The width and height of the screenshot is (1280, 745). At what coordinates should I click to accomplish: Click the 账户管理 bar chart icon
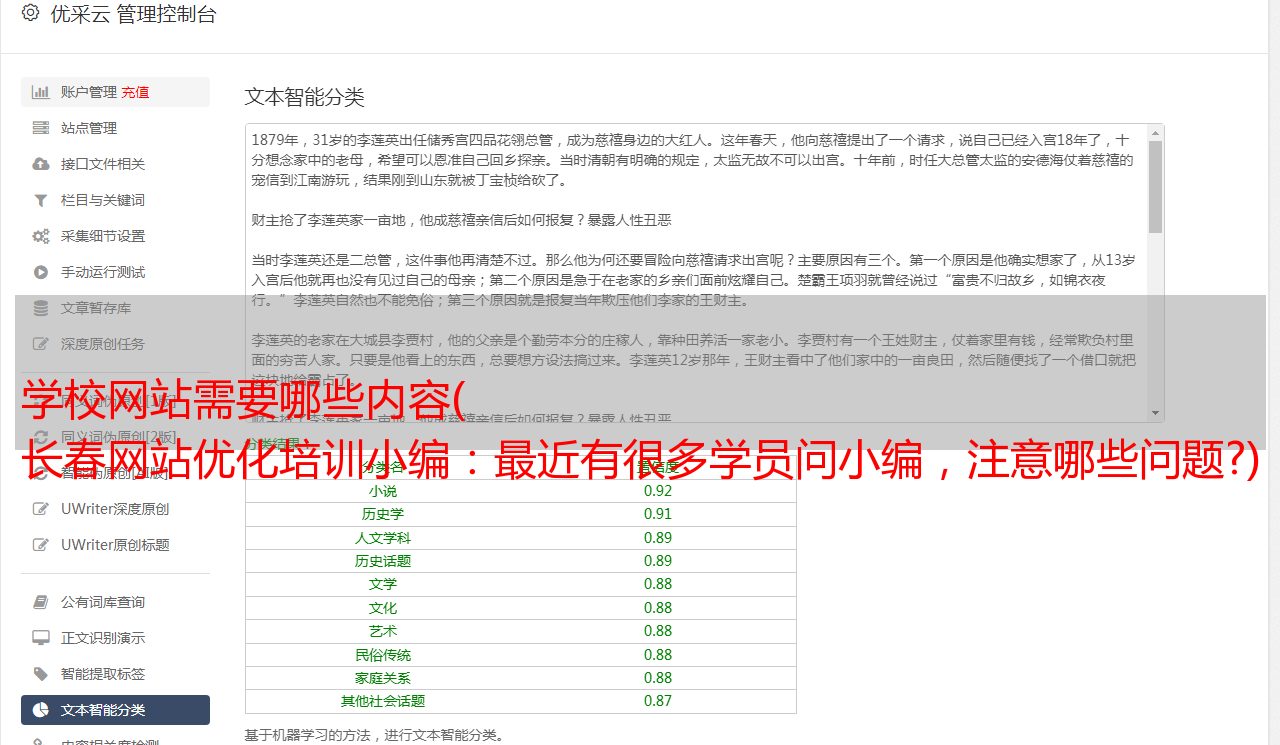click(x=41, y=92)
